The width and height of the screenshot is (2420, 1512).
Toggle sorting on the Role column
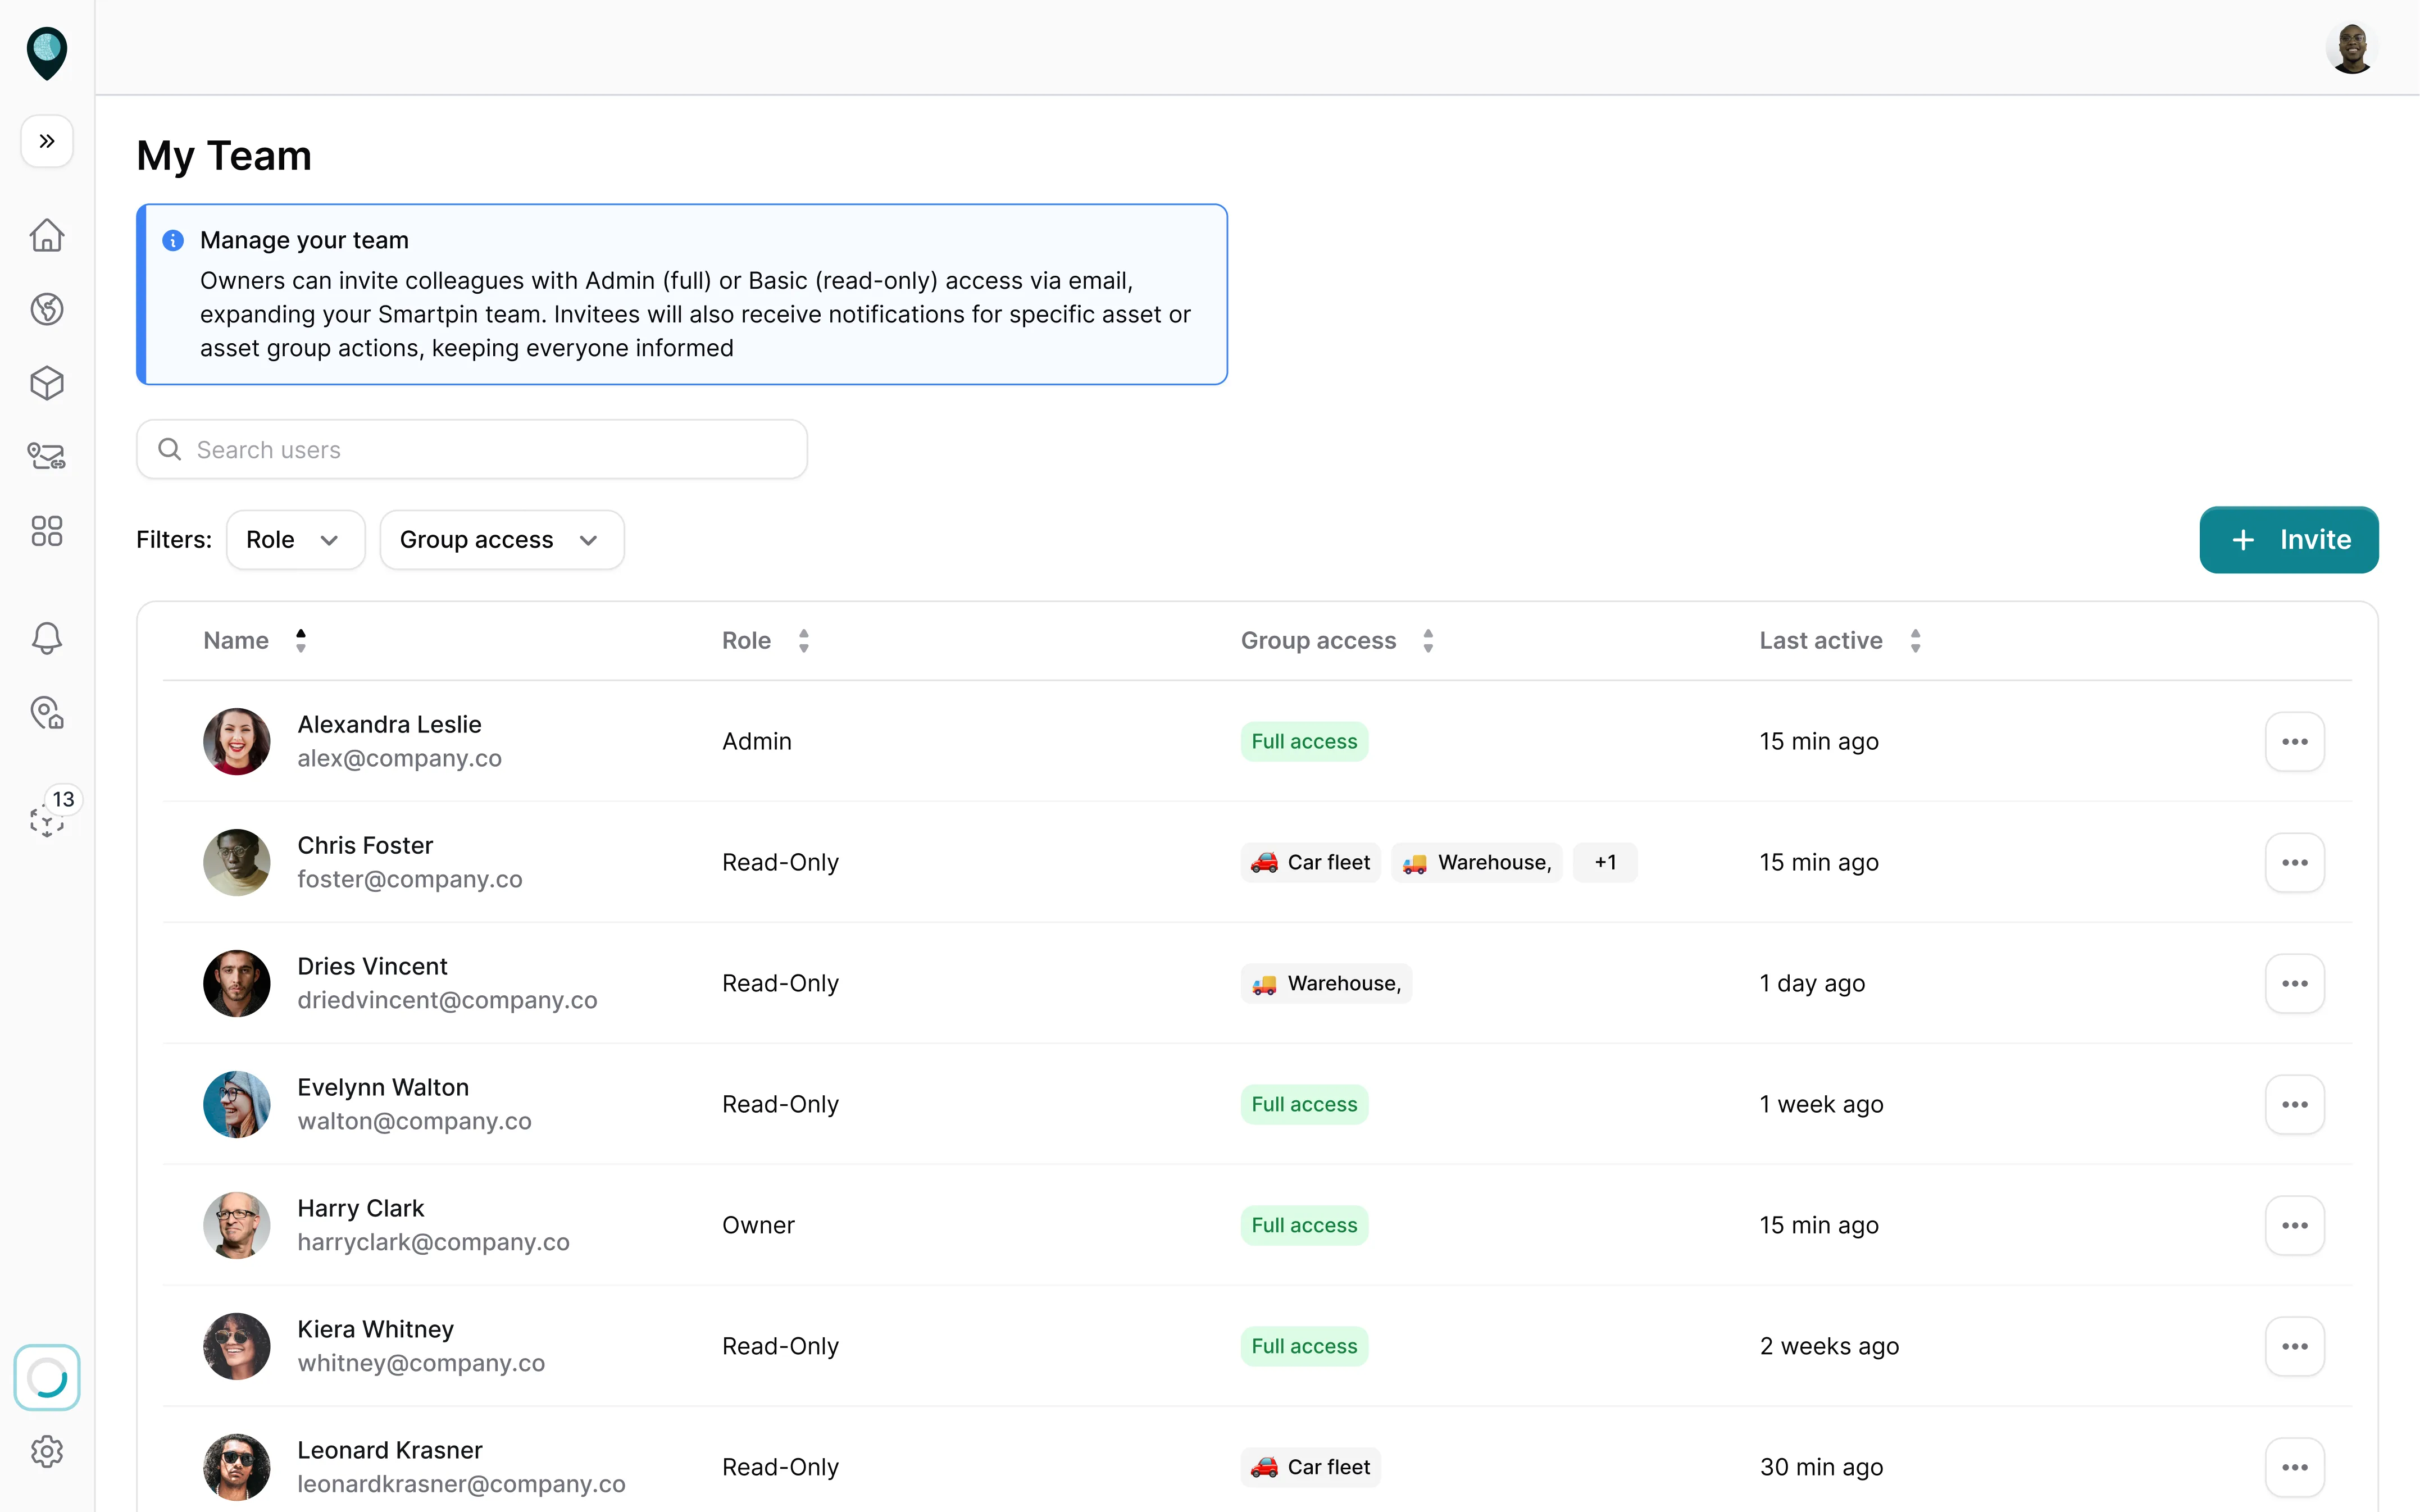pos(803,640)
